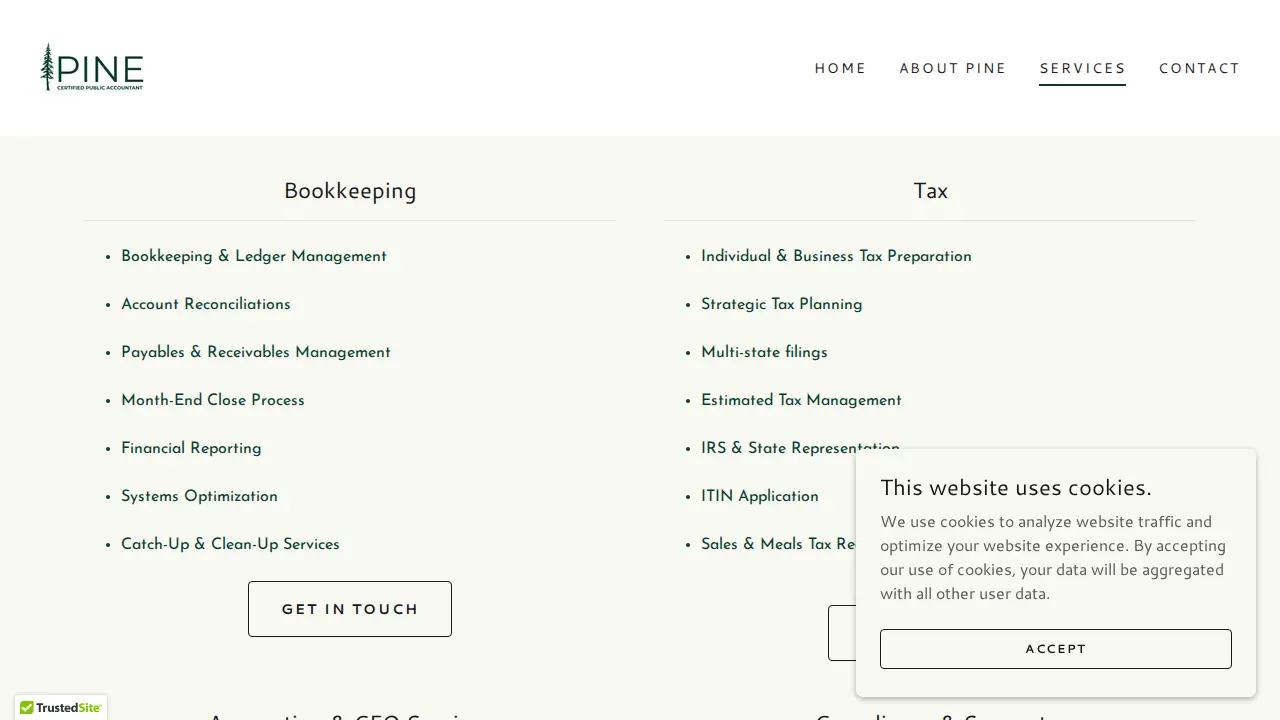Select Catch-Up & Clean-Up Services item
The width and height of the screenshot is (1280, 720).
[x=230, y=544]
